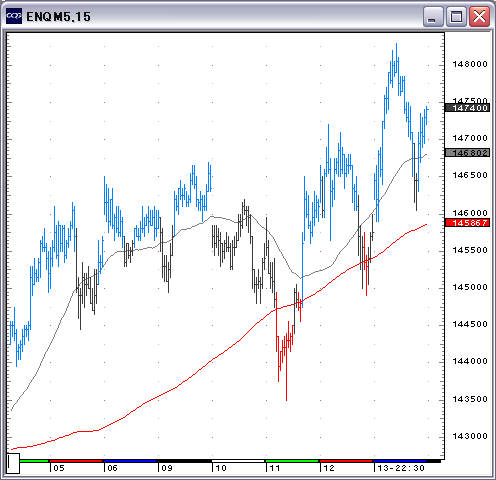
Task: Select the grey 146802 moving average label
Action: point(467,153)
